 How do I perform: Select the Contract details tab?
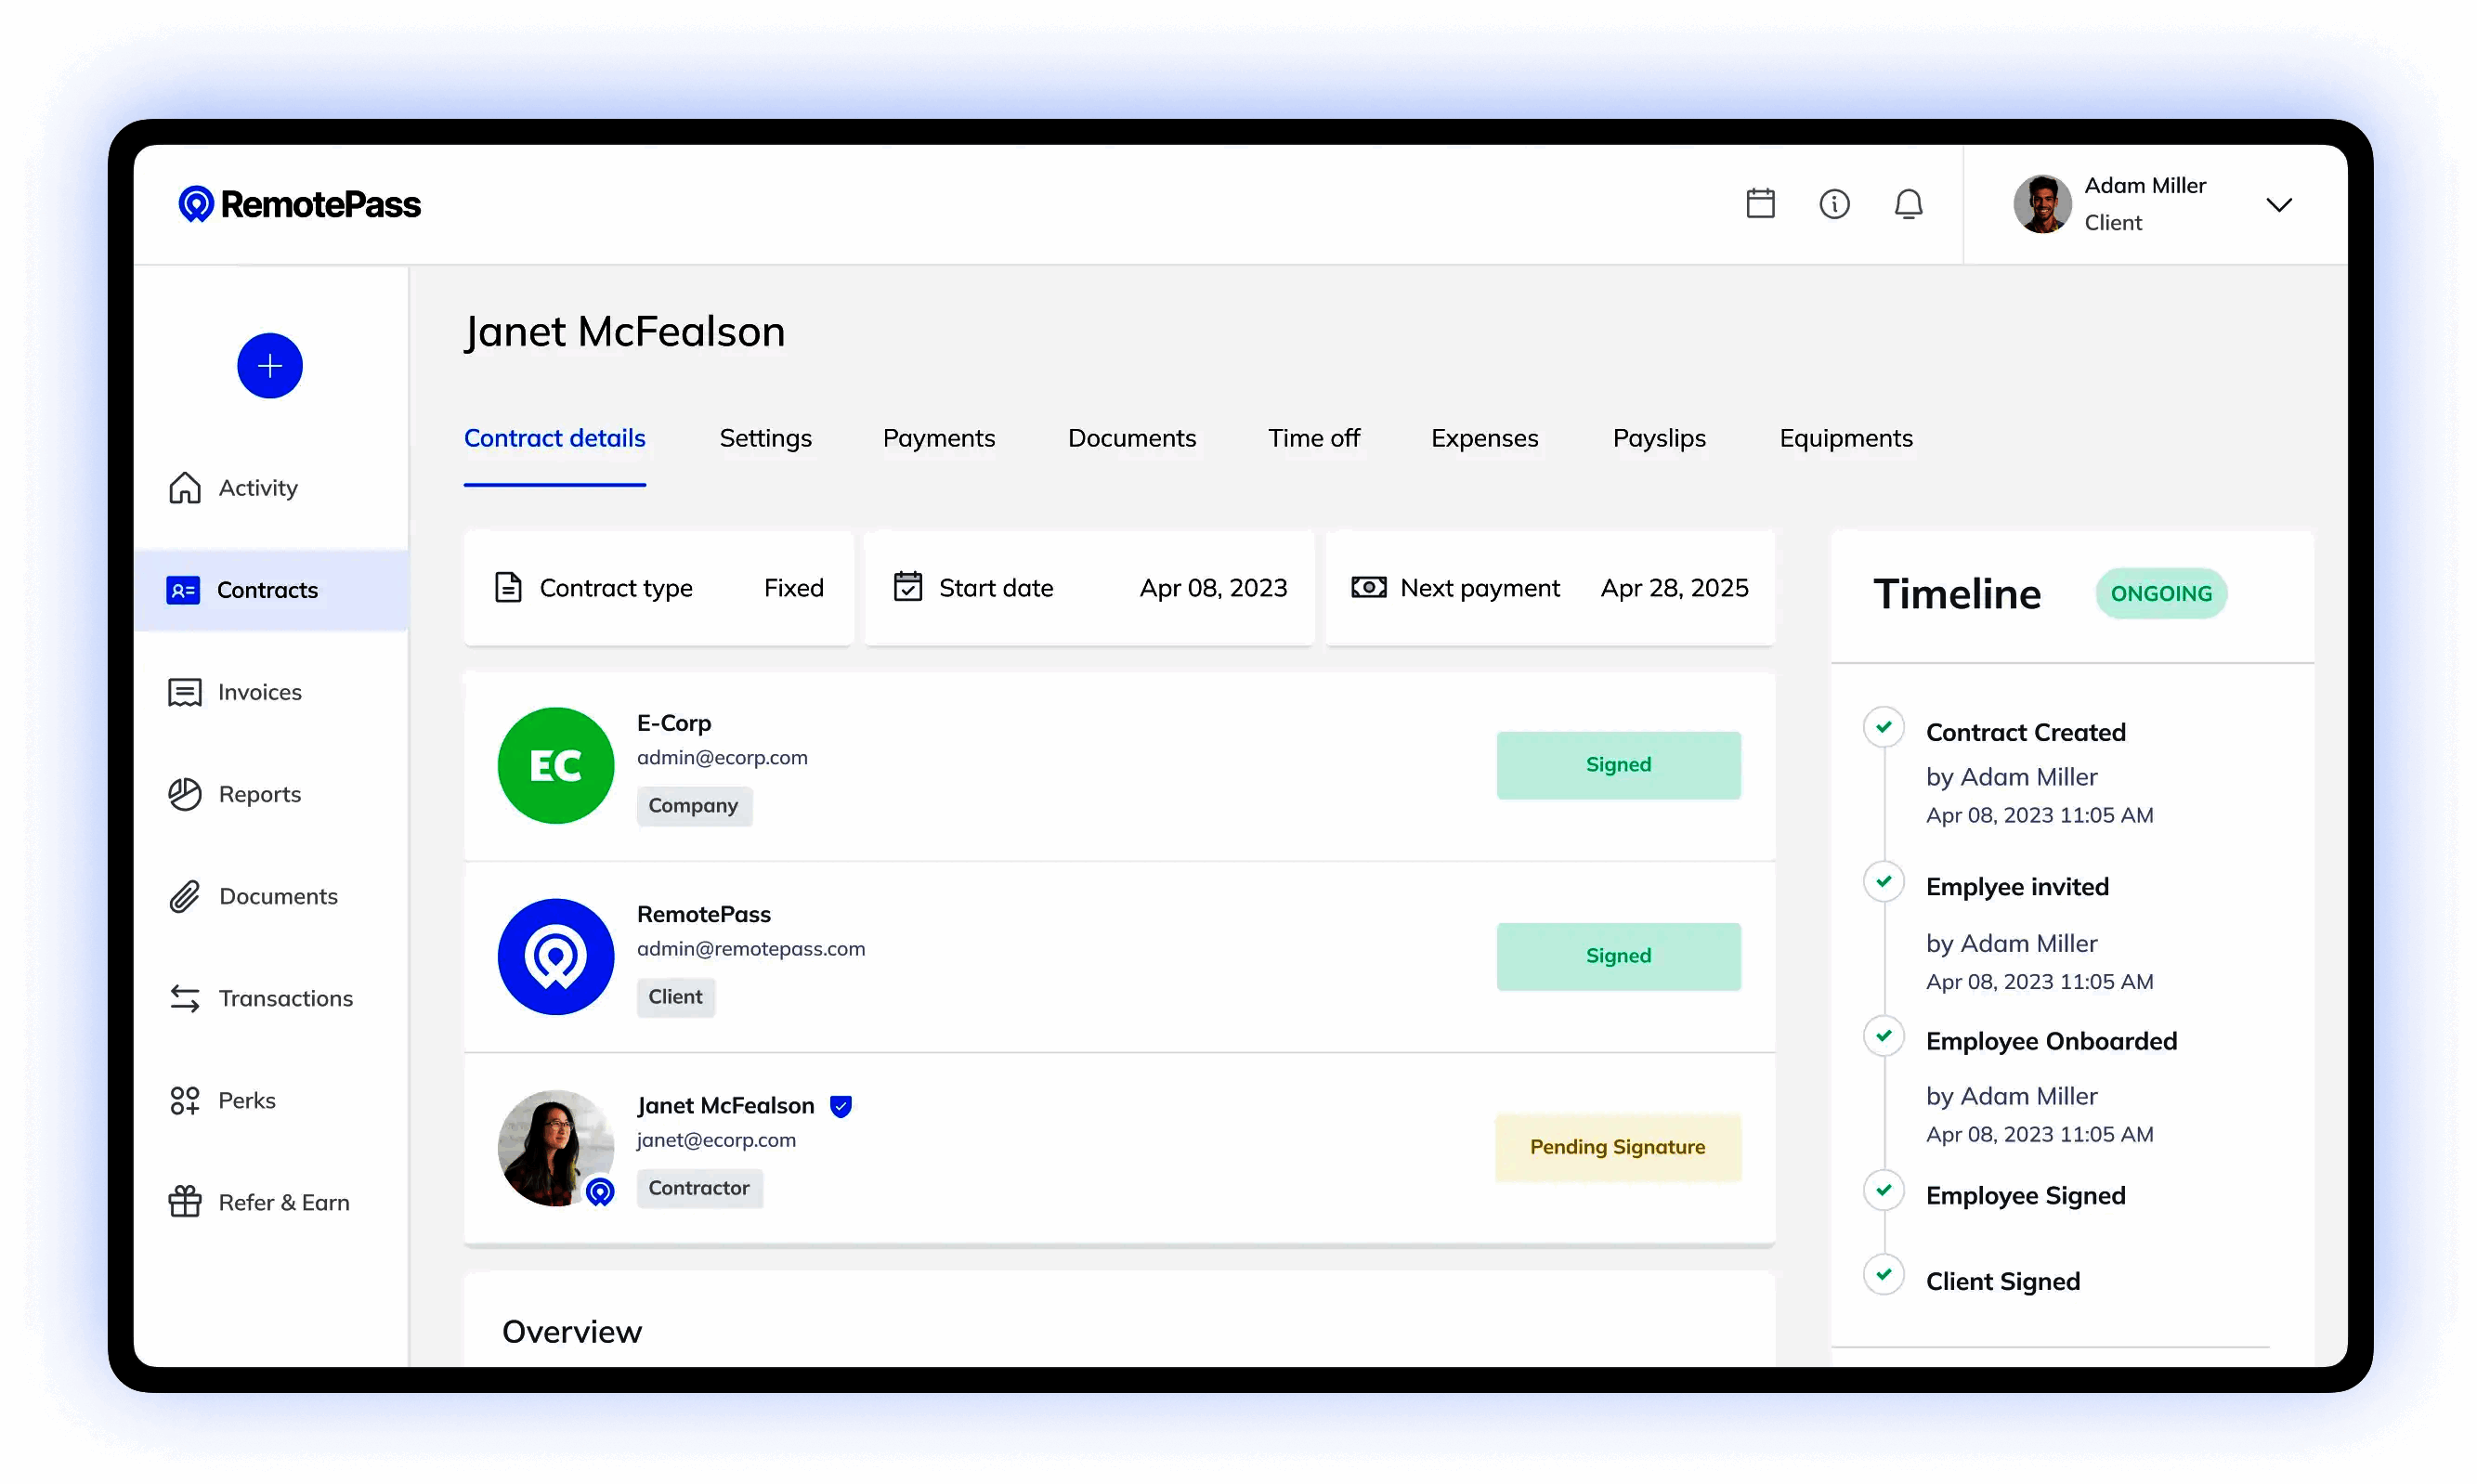(555, 439)
